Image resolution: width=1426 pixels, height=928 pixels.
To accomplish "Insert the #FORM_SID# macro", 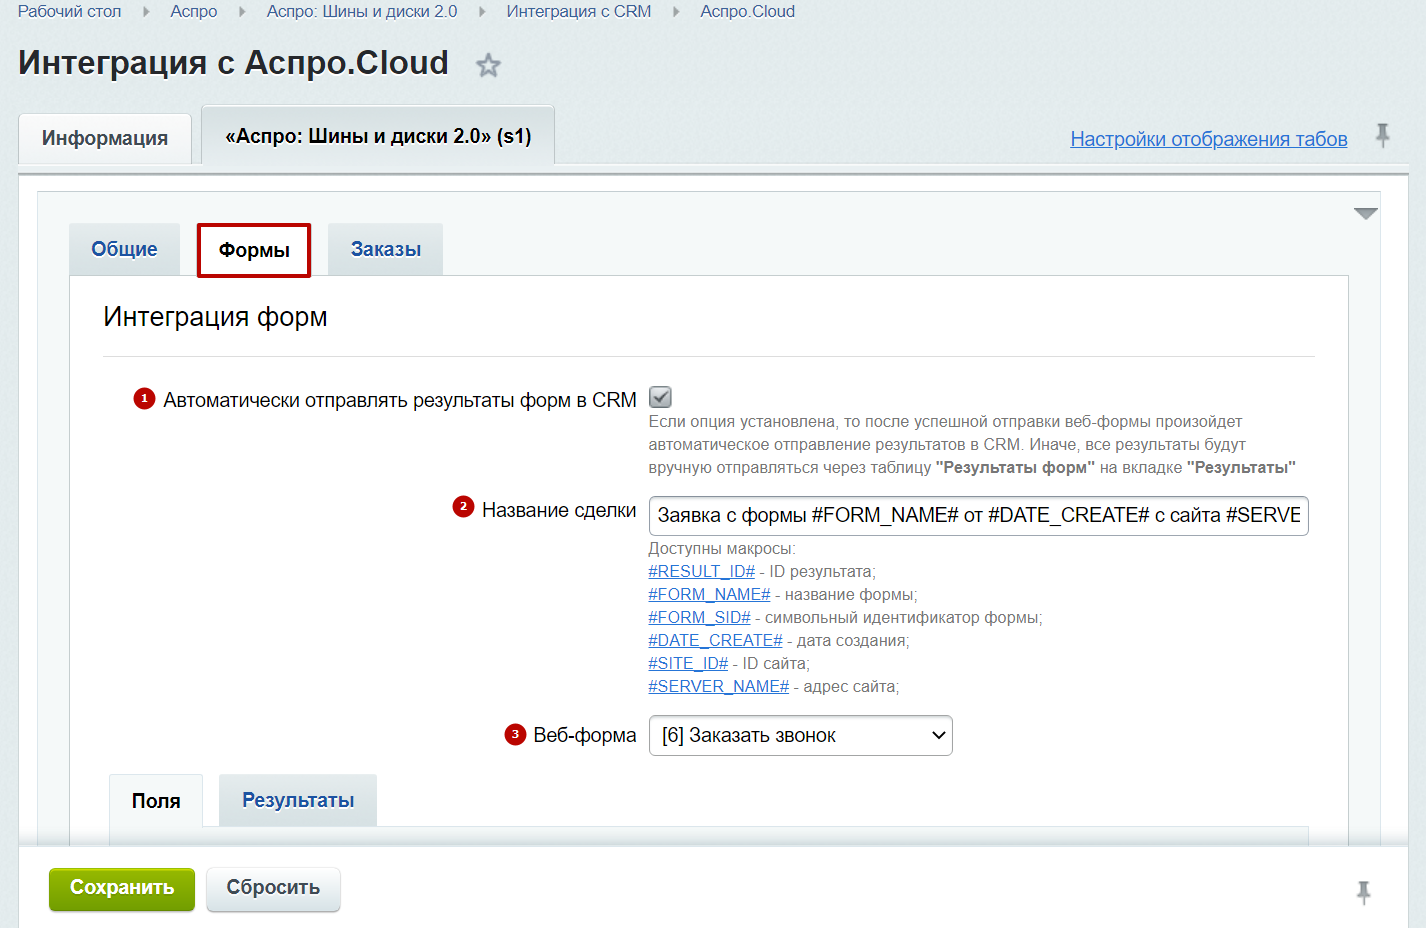I will click(x=699, y=617).
